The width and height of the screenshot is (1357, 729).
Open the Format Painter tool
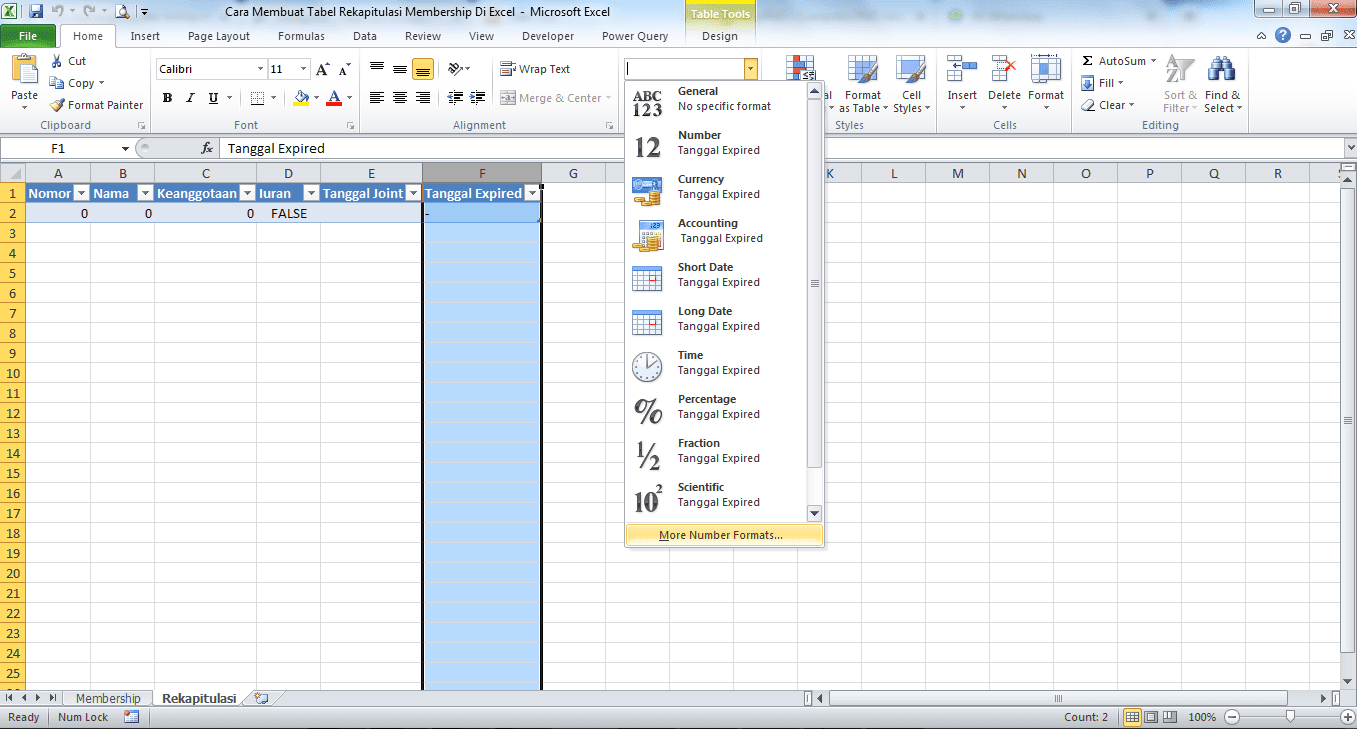(96, 104)
